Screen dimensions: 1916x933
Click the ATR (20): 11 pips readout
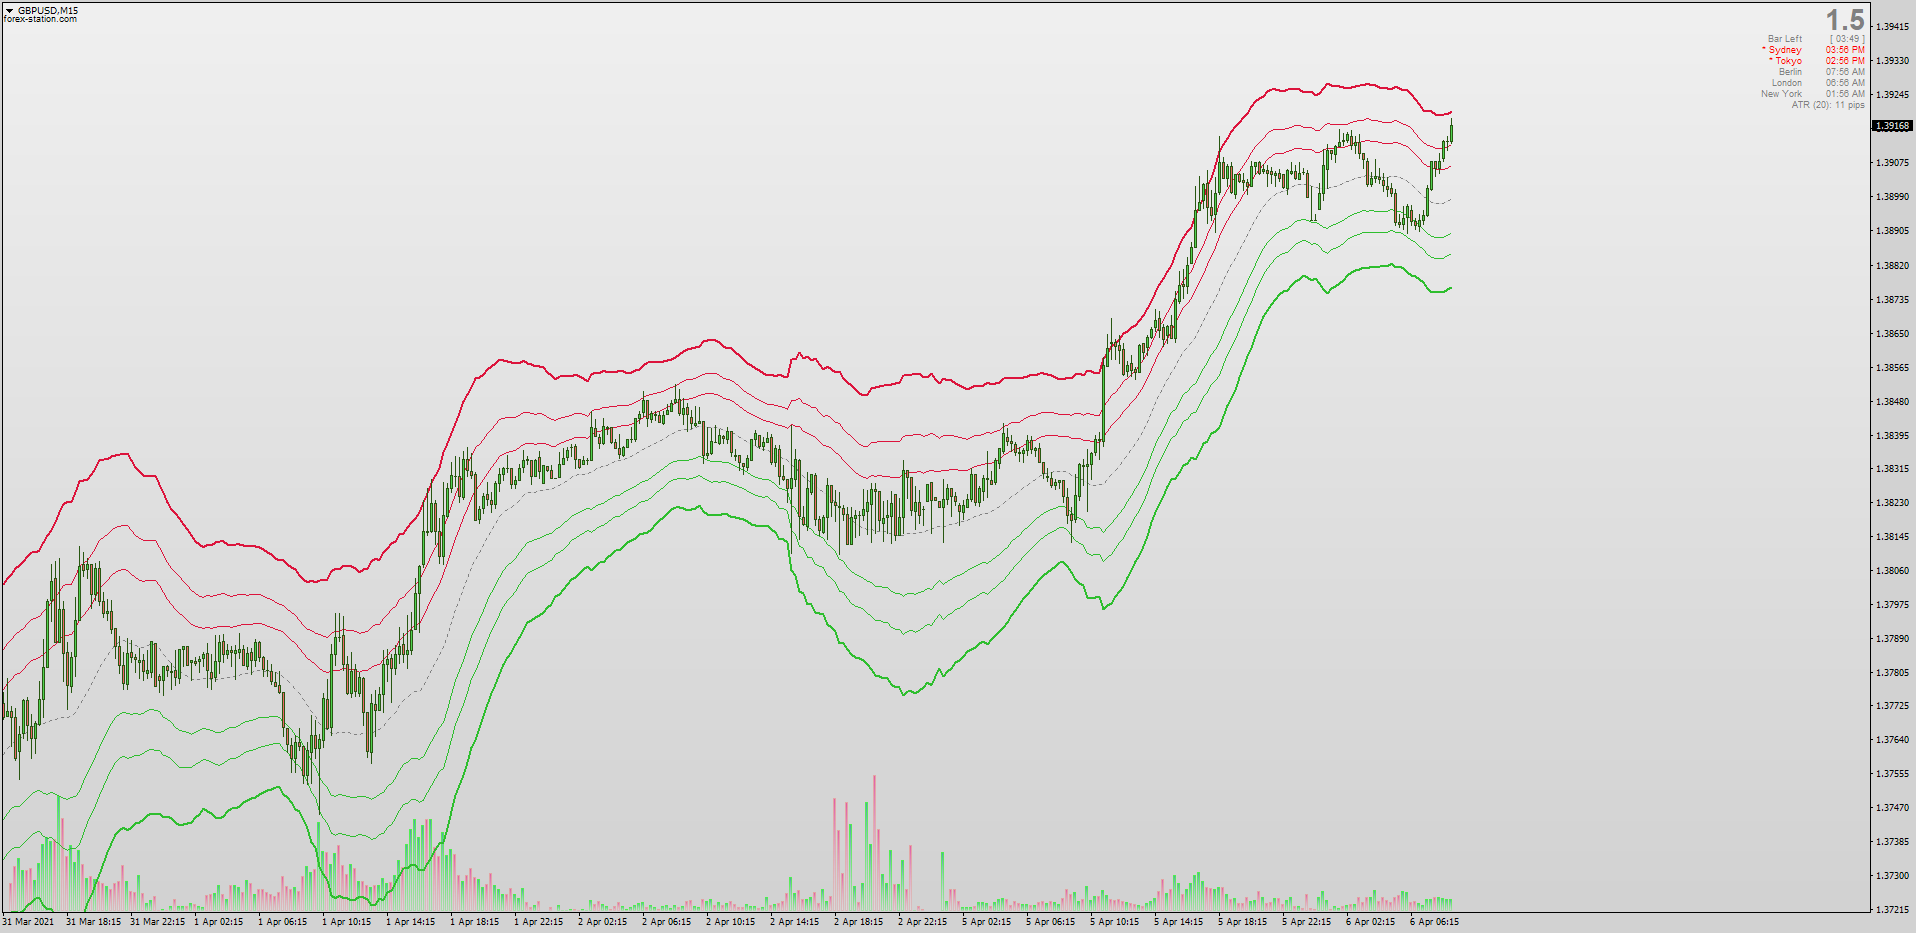coord(1828,105)
